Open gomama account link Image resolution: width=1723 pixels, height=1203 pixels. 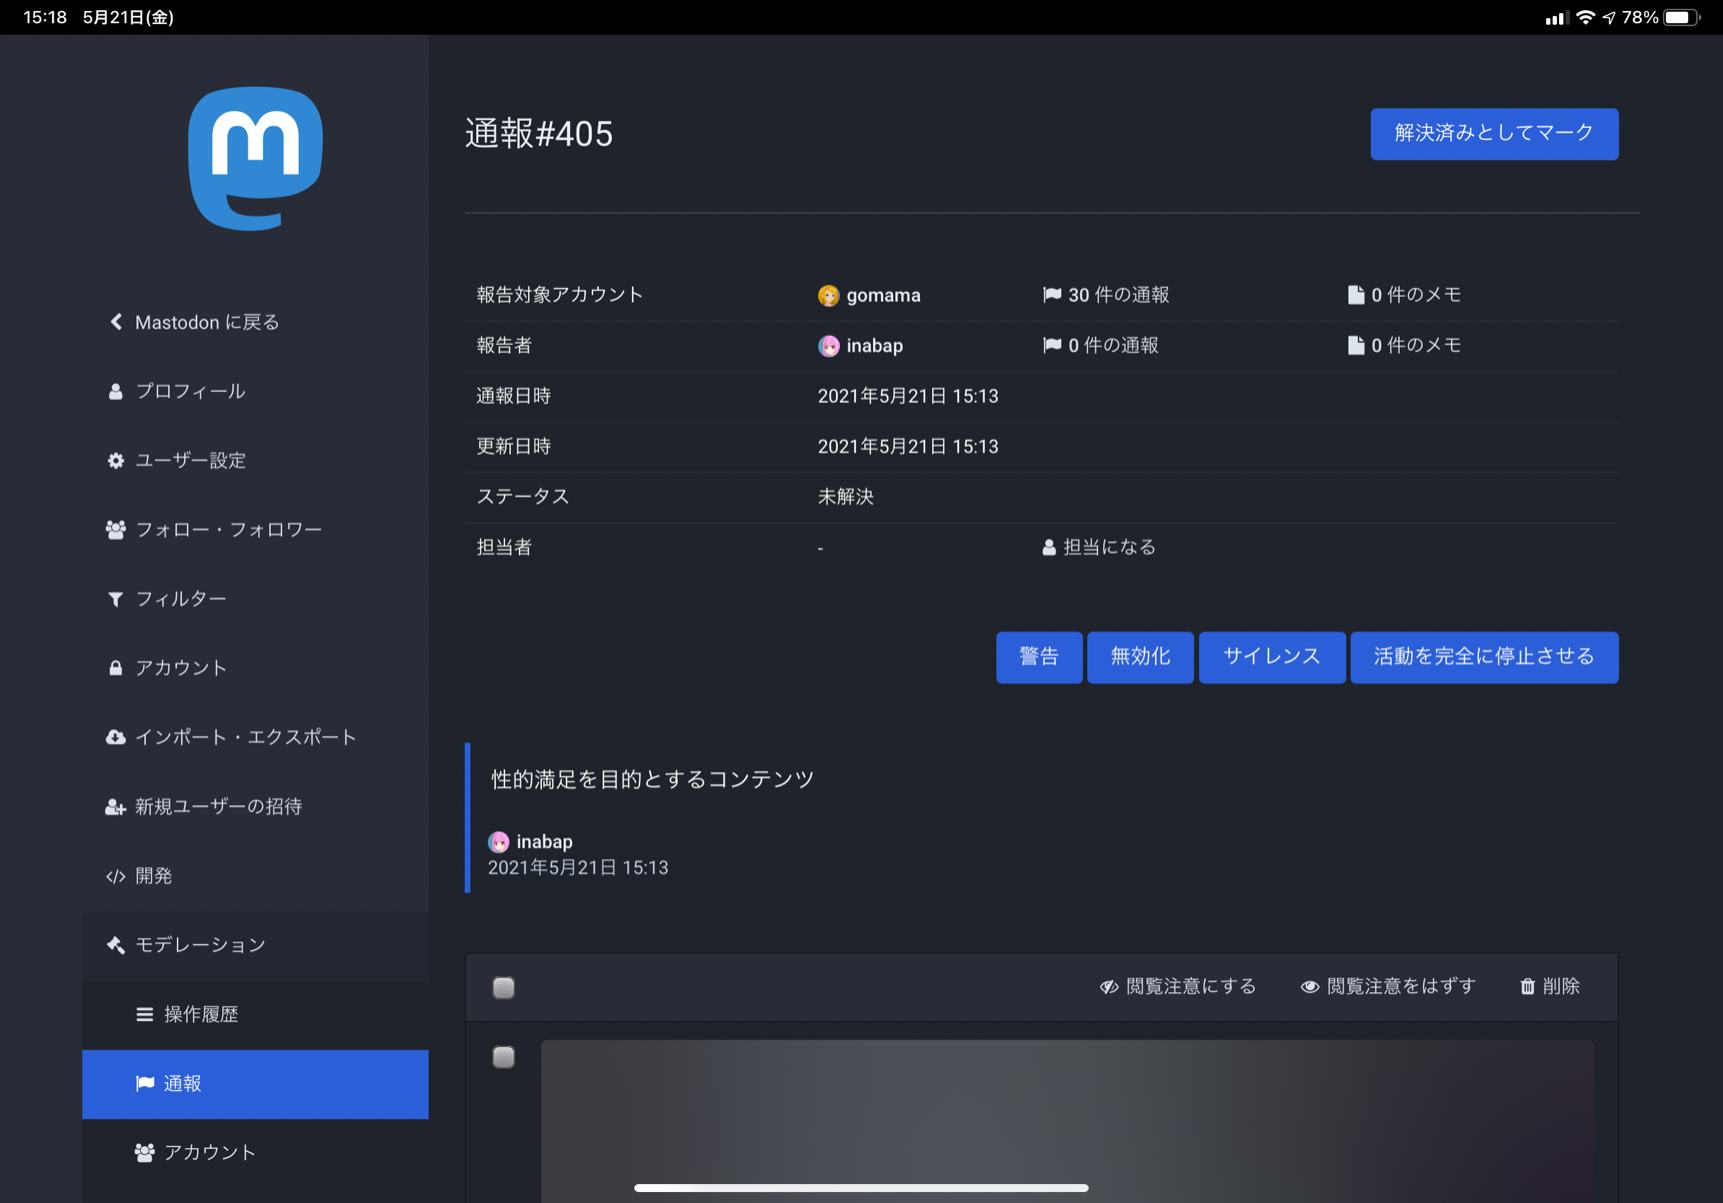tap(883, 295)
